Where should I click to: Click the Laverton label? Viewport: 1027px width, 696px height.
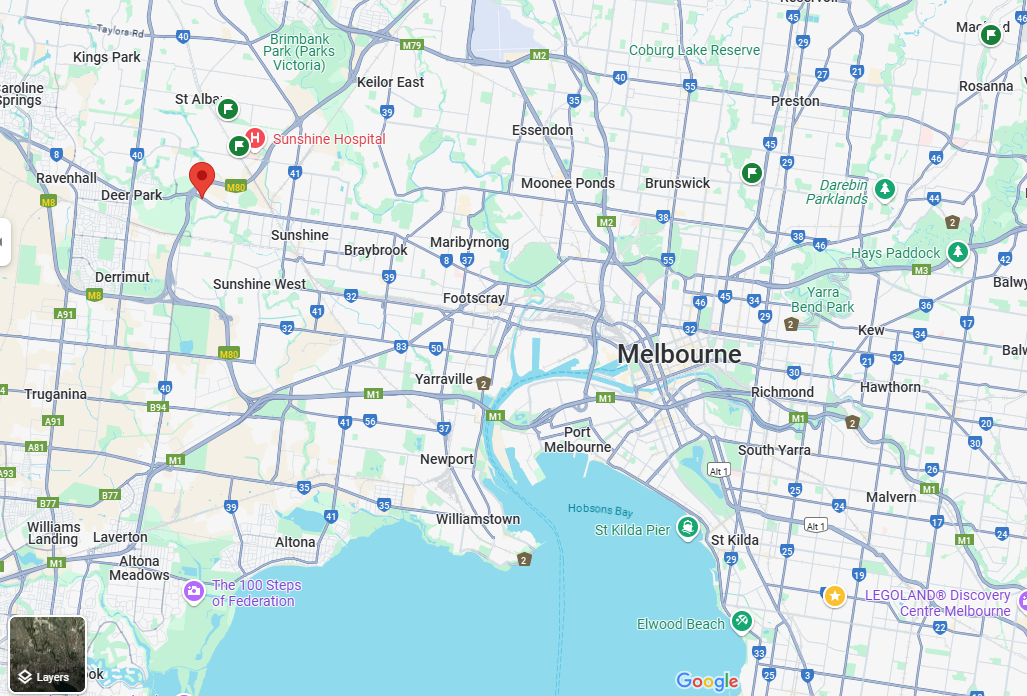point(120,538)
